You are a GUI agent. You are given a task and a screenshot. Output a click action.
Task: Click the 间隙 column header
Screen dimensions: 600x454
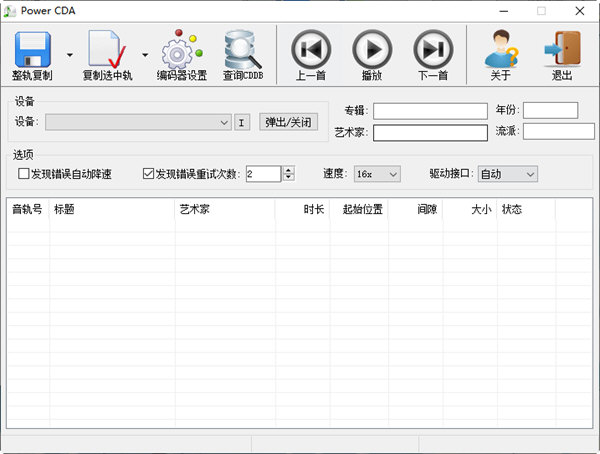[416, 209]
